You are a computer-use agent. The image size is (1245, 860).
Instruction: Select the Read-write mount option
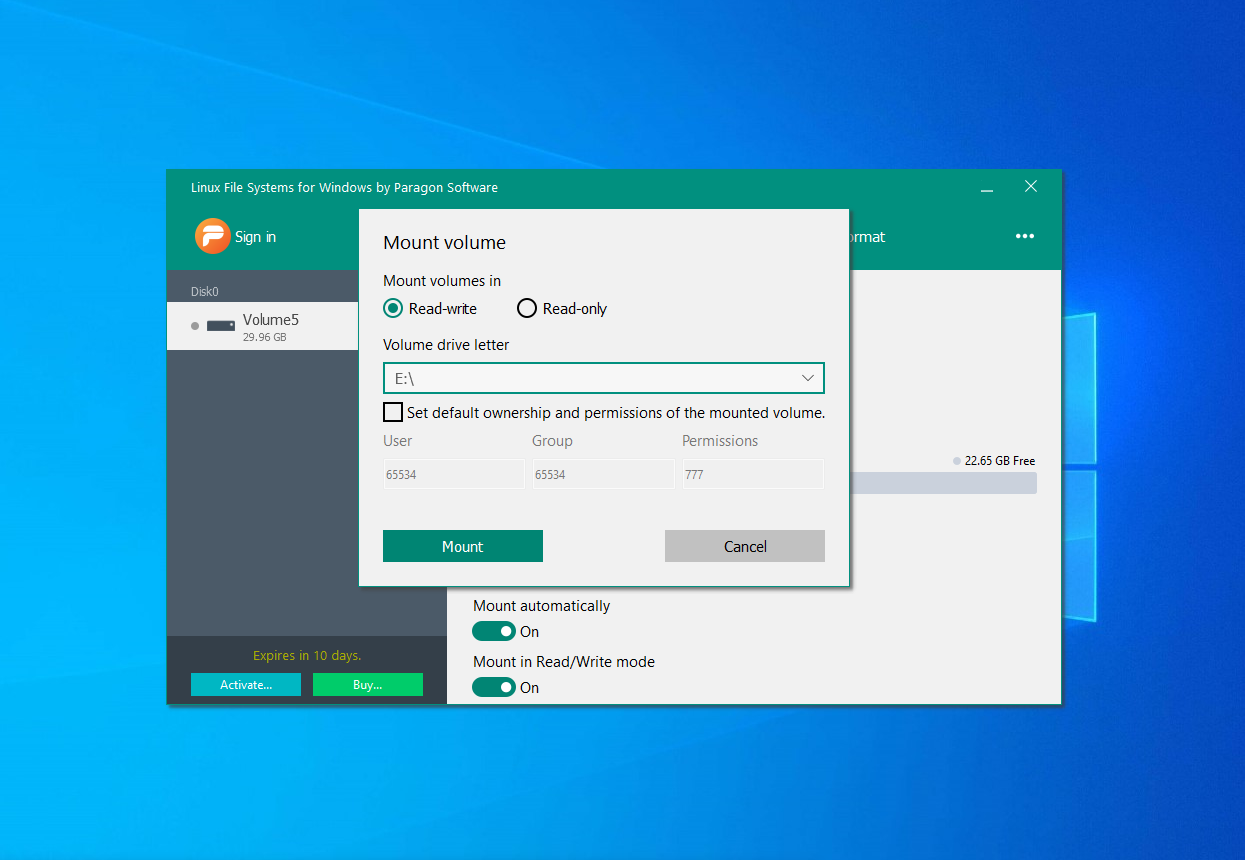(393, 308)
